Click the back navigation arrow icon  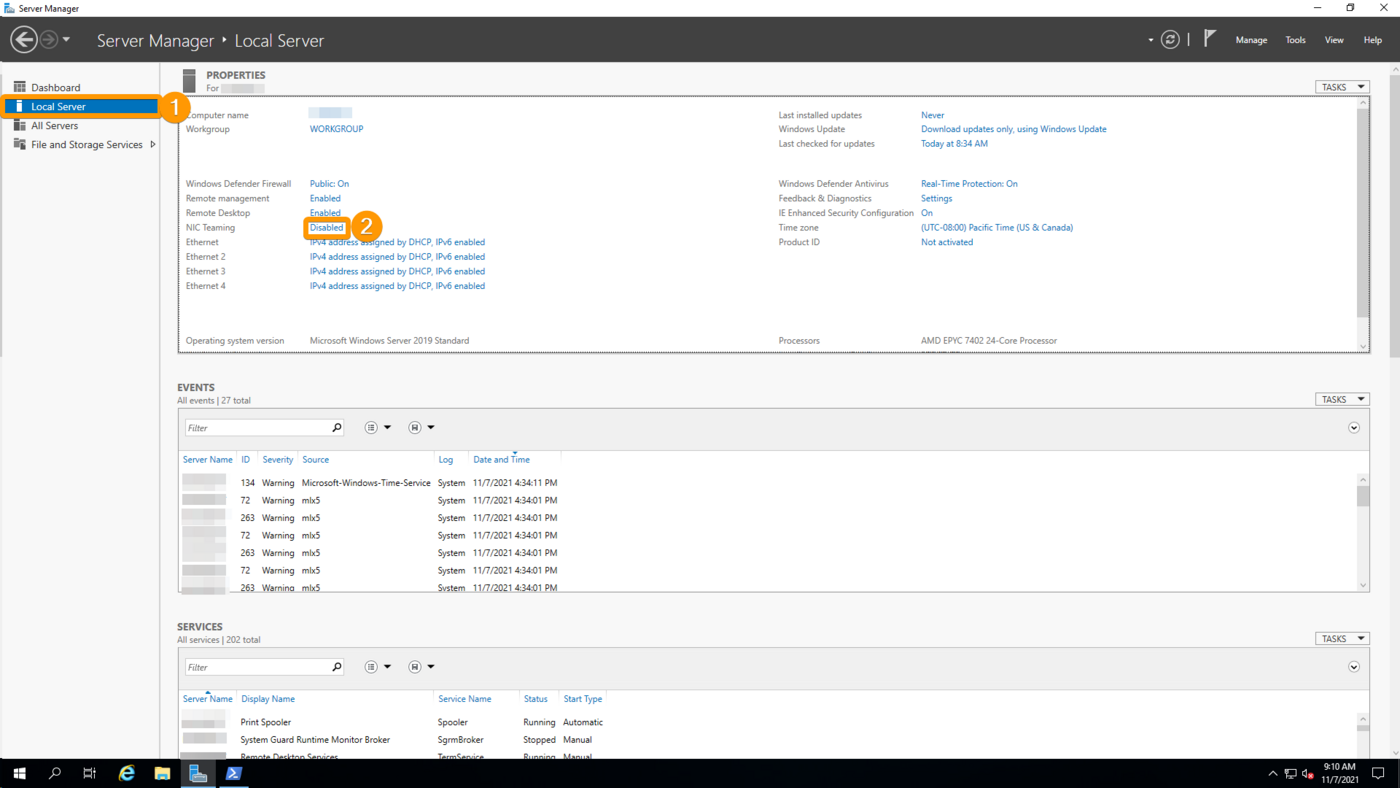(x=24, y=40)
